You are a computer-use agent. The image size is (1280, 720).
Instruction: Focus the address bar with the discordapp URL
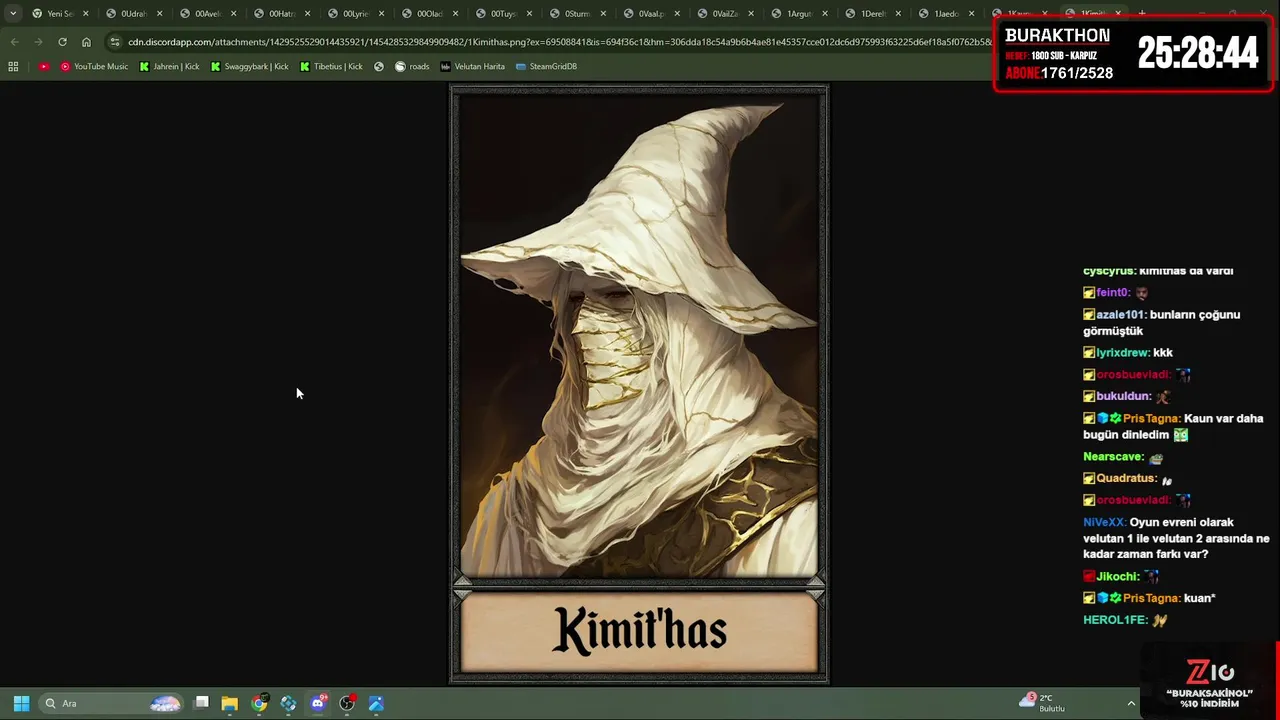(558, 42)
